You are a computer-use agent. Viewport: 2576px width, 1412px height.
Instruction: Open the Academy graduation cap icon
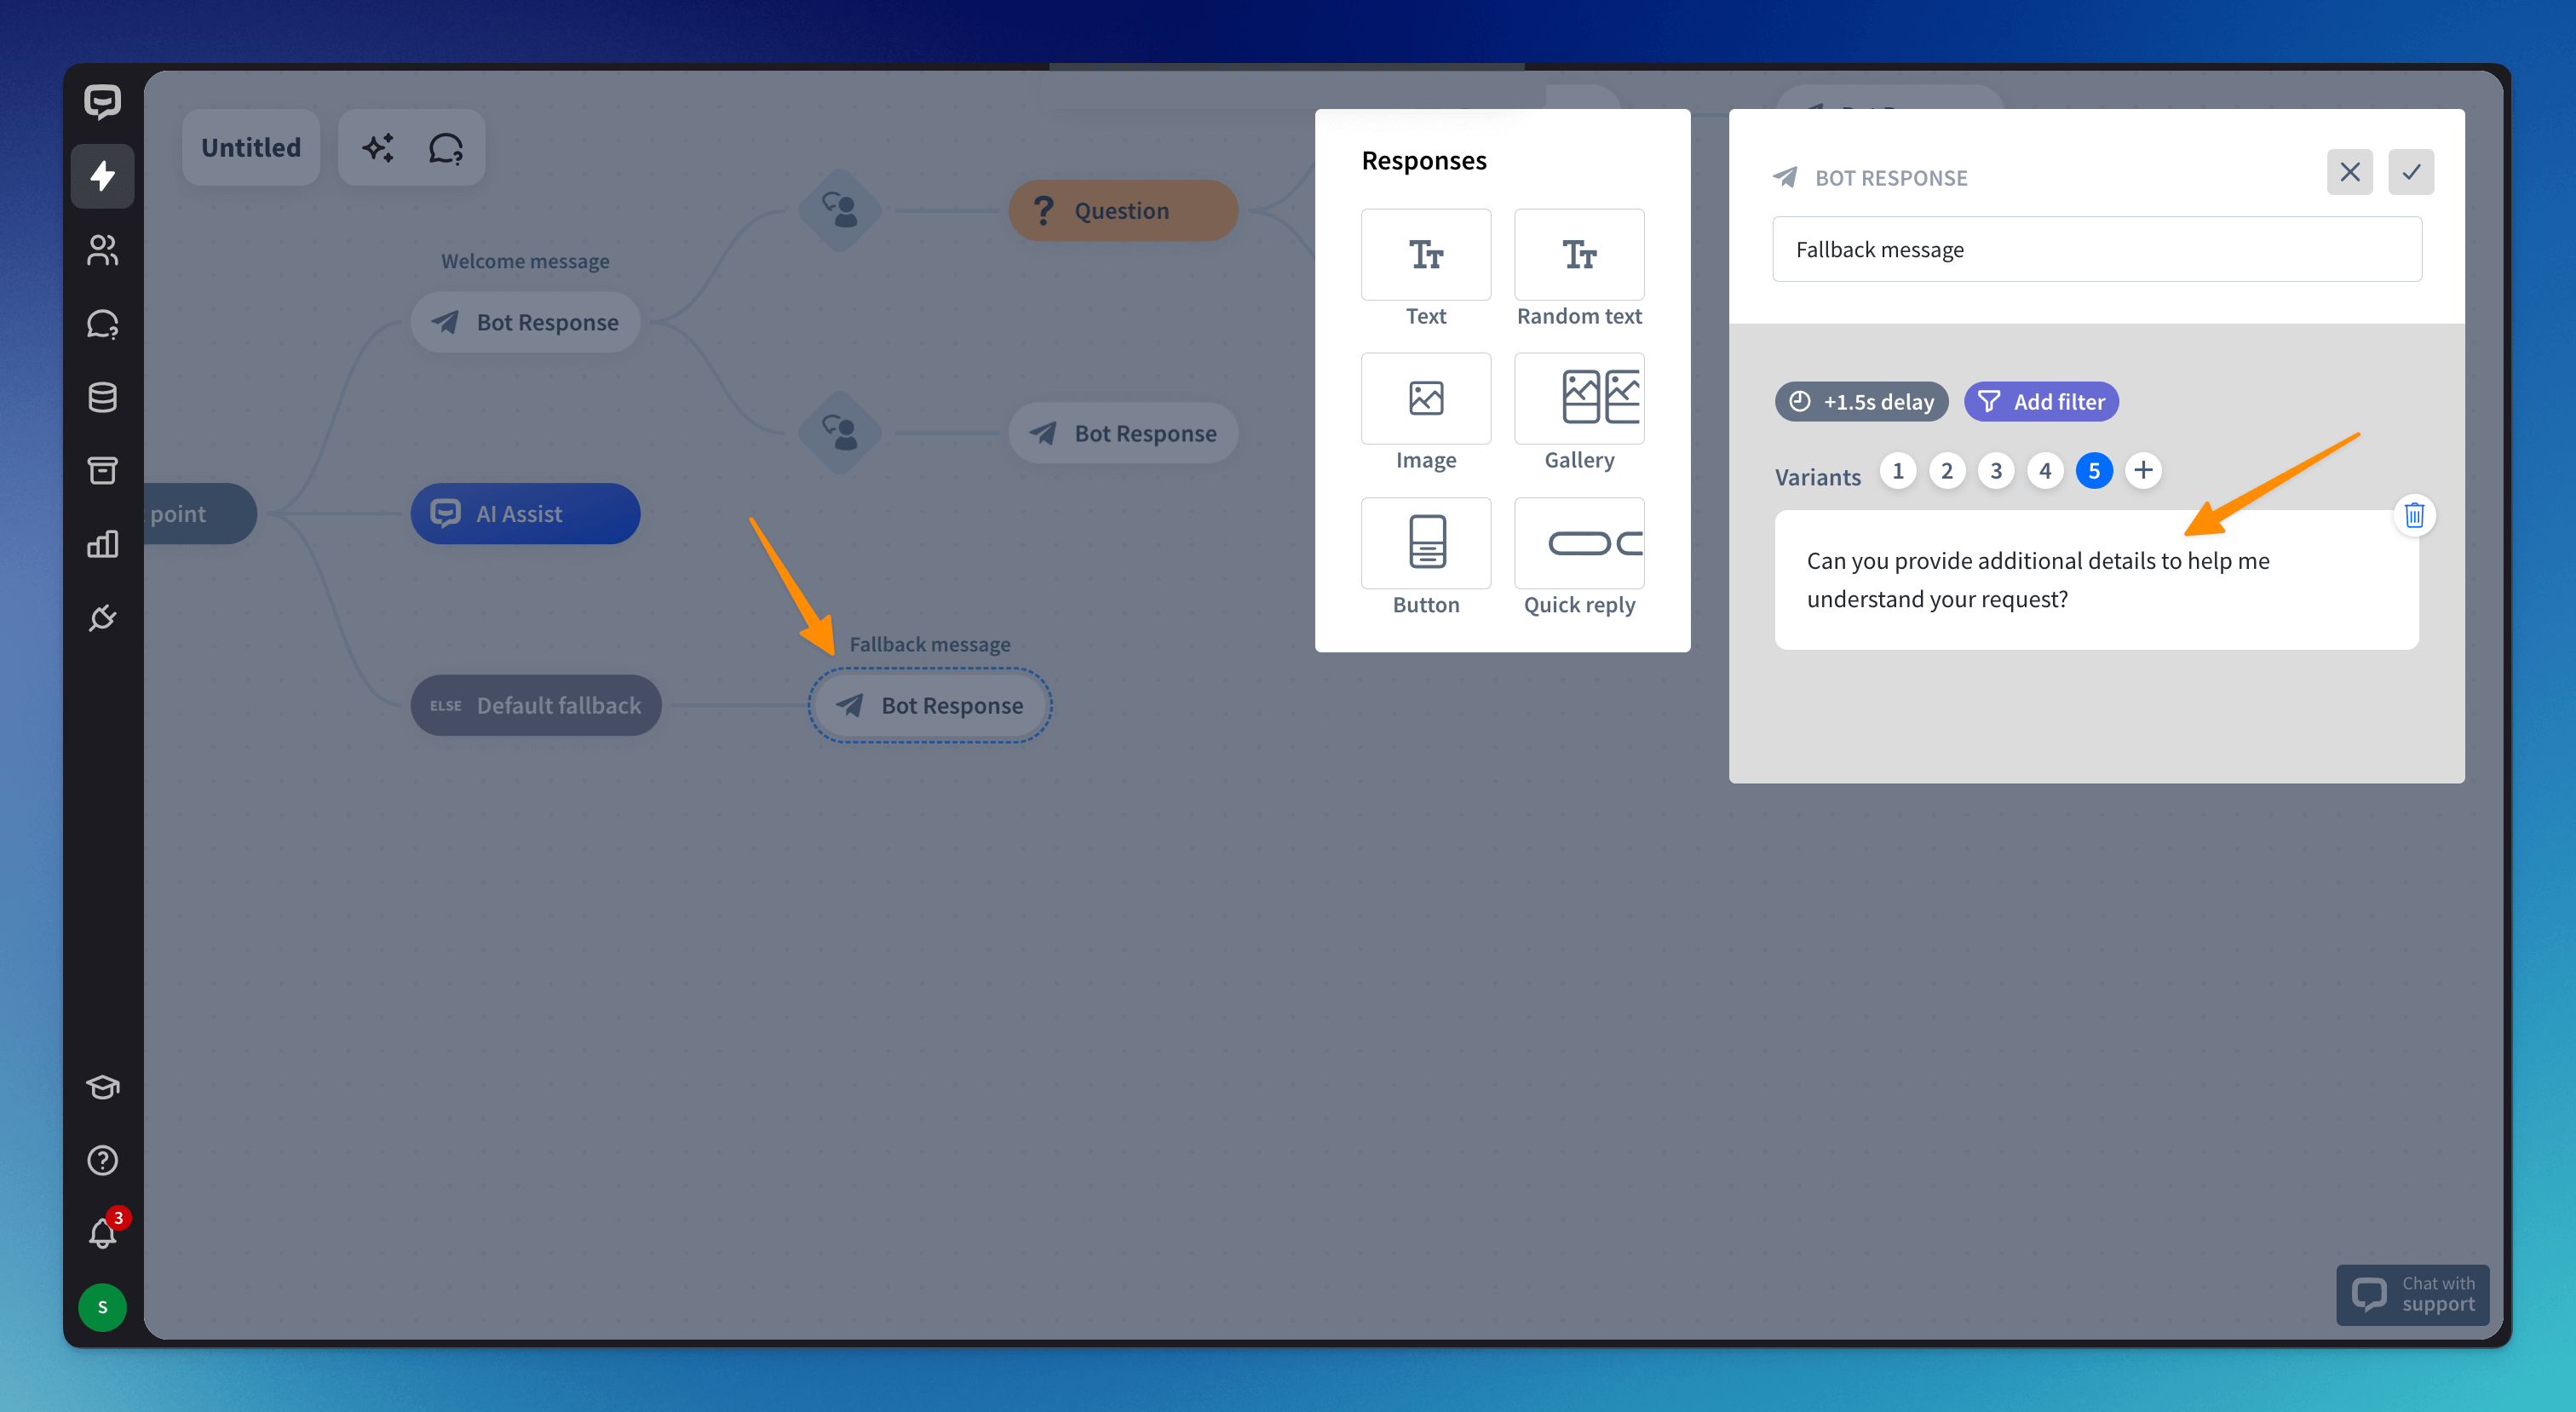pos(102,1087)
